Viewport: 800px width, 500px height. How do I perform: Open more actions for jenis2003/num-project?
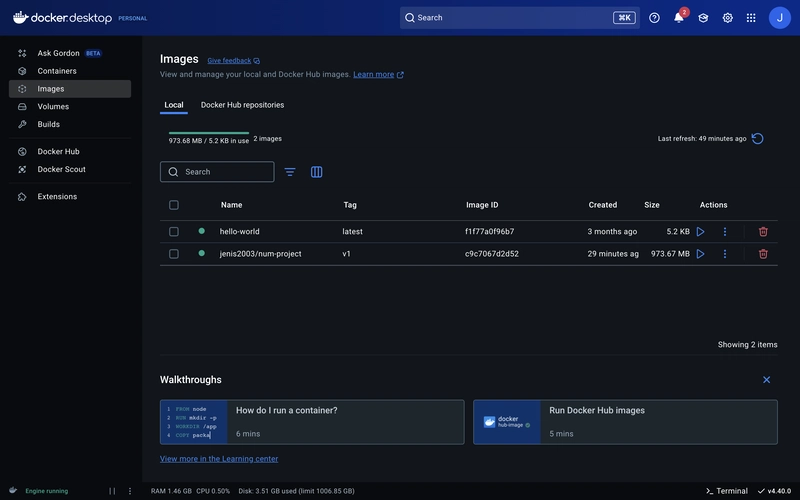click(724, 254)
